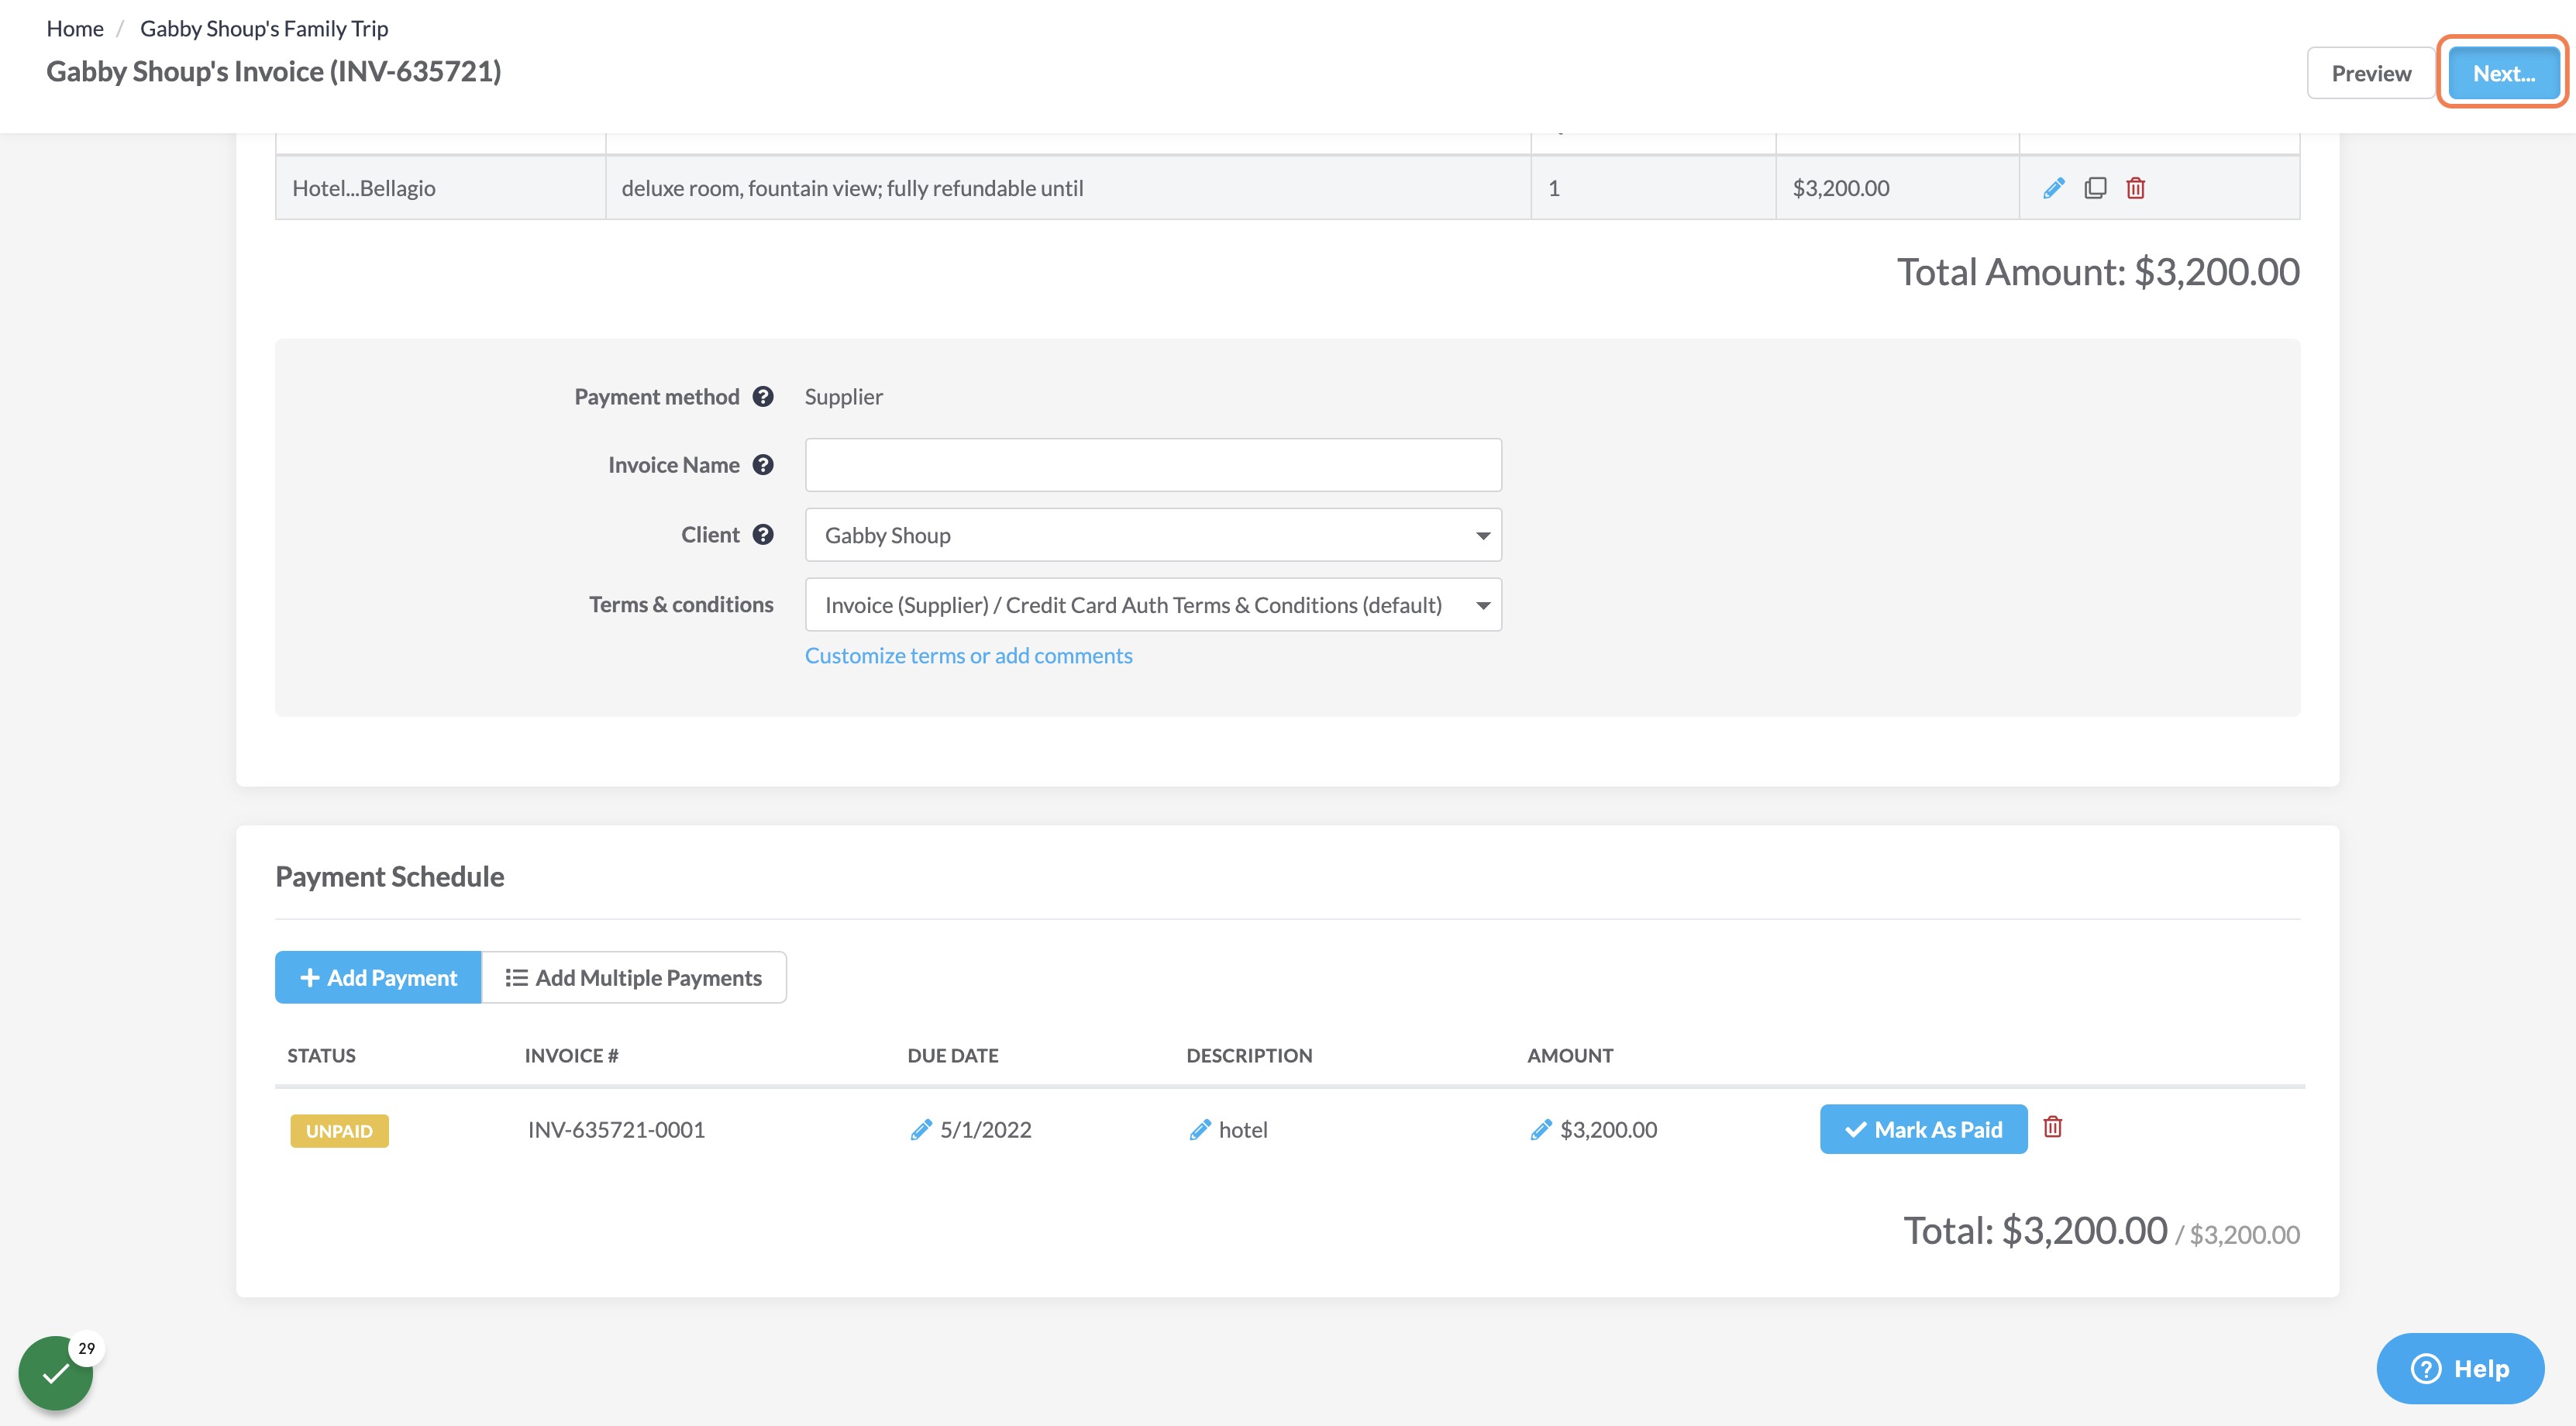Viewport: 2576px width, 1426px height.
Task: Go to Home breadcrumb
Action: (x=75, y=28)
